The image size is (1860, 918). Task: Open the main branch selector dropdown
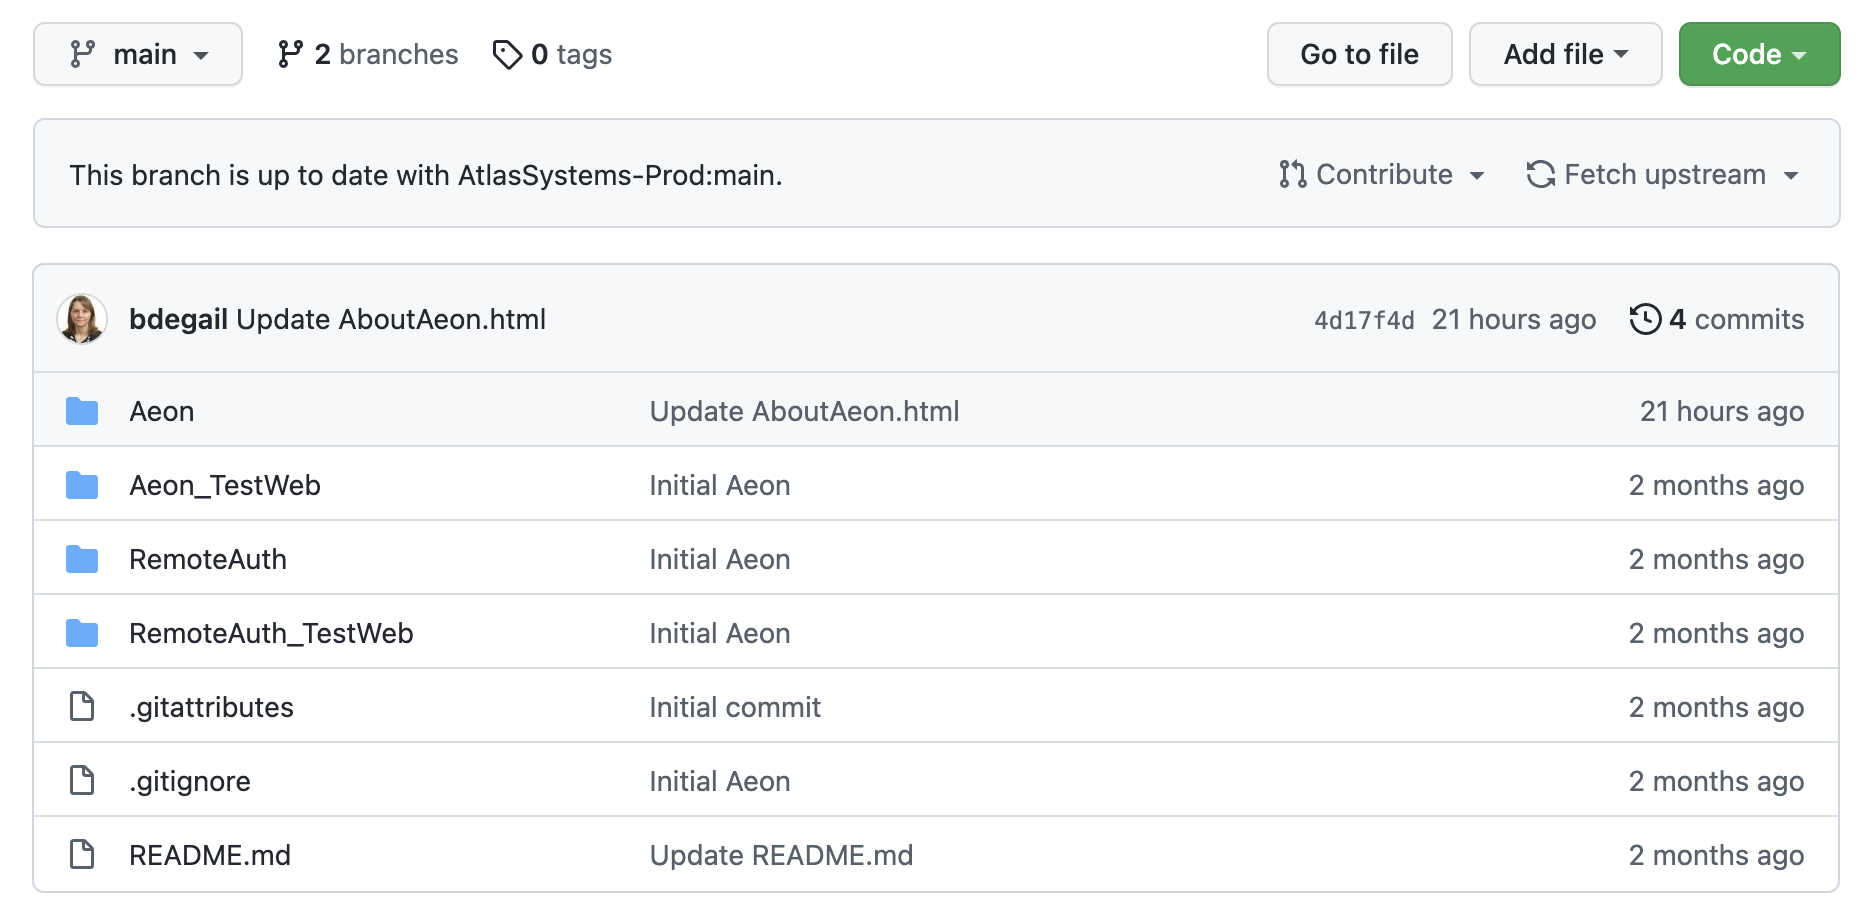pyautogui.click(x=137, y=54)
